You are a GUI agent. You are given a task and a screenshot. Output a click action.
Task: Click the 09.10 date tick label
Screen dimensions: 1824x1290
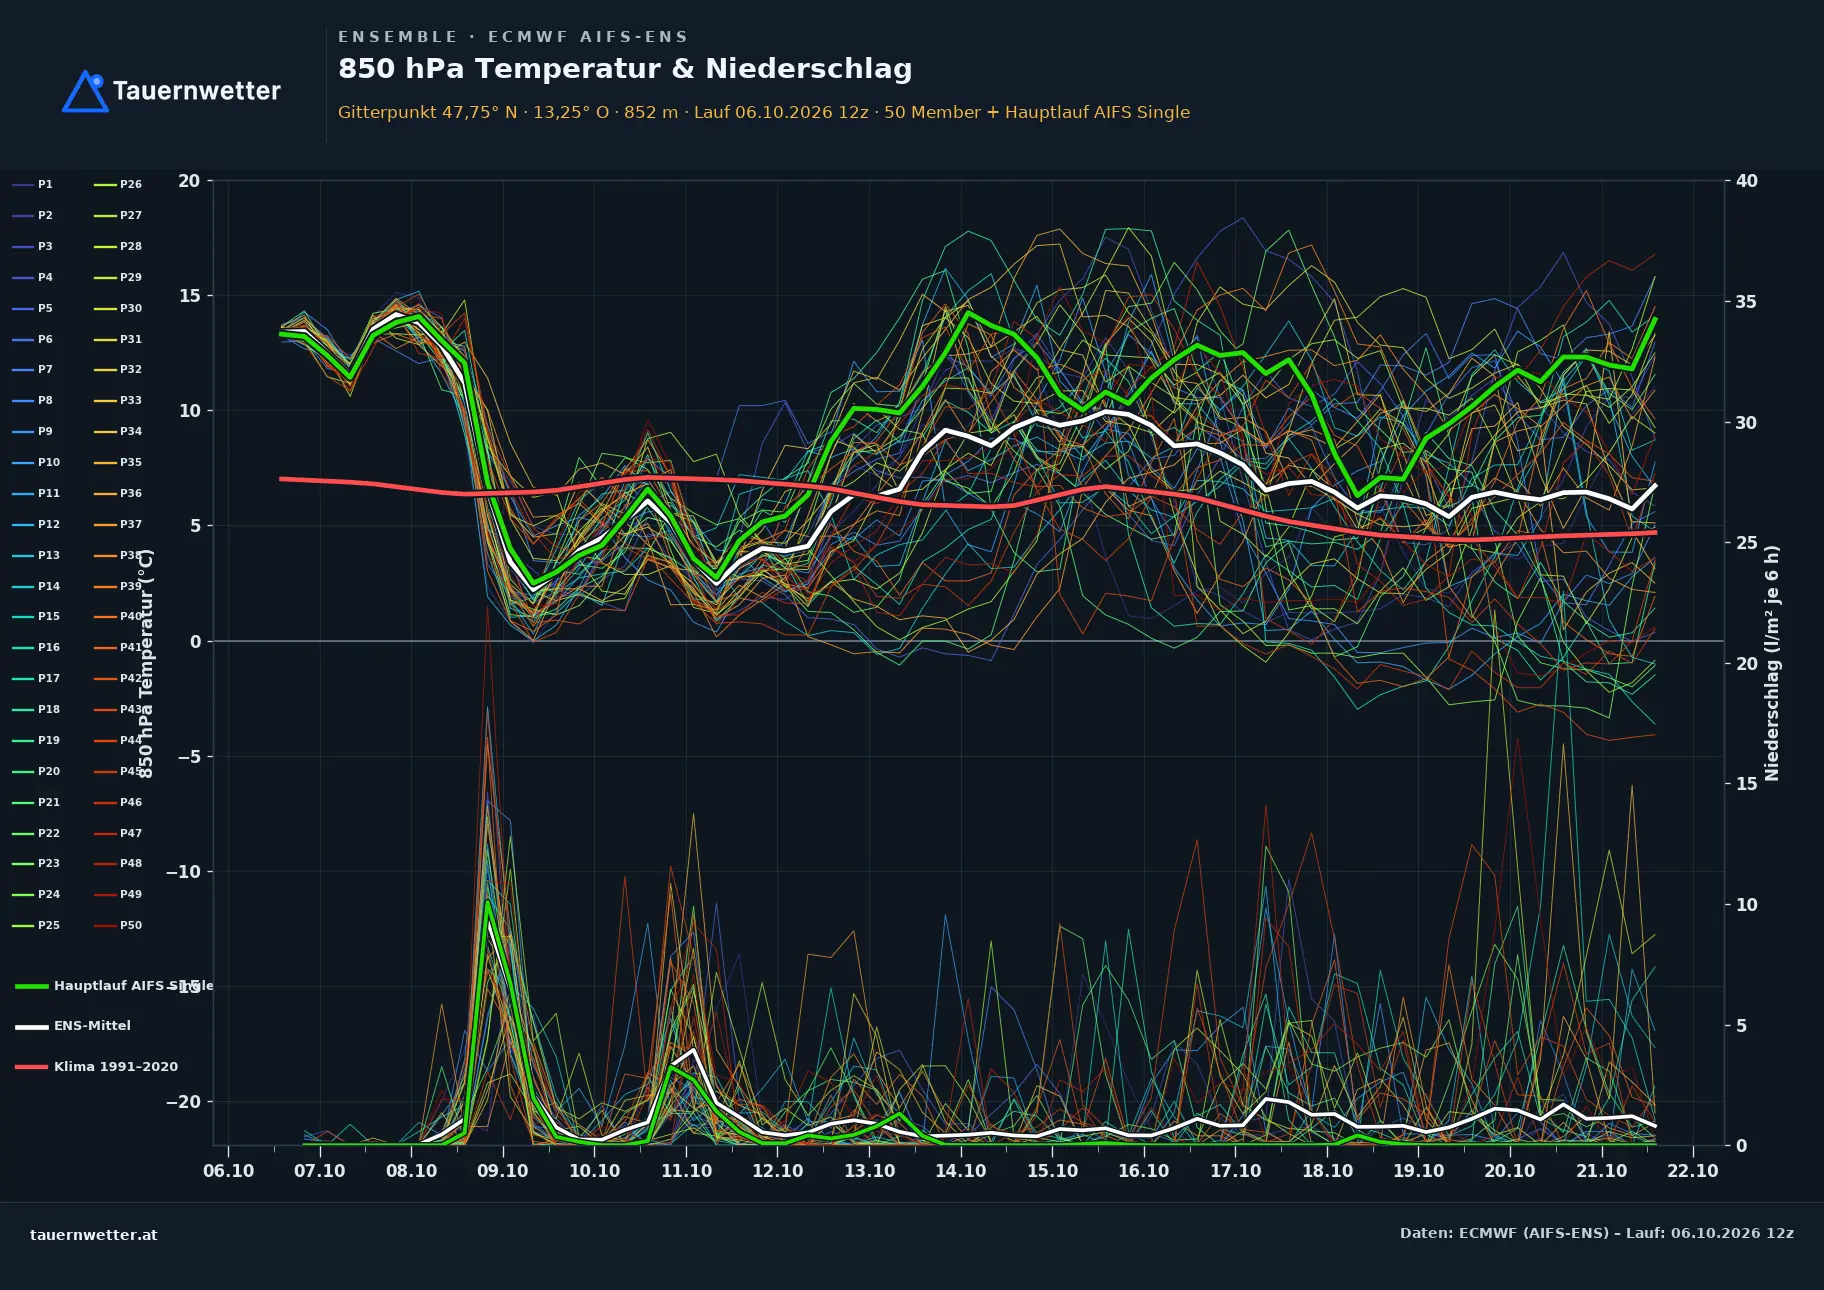coord(503,1171)
